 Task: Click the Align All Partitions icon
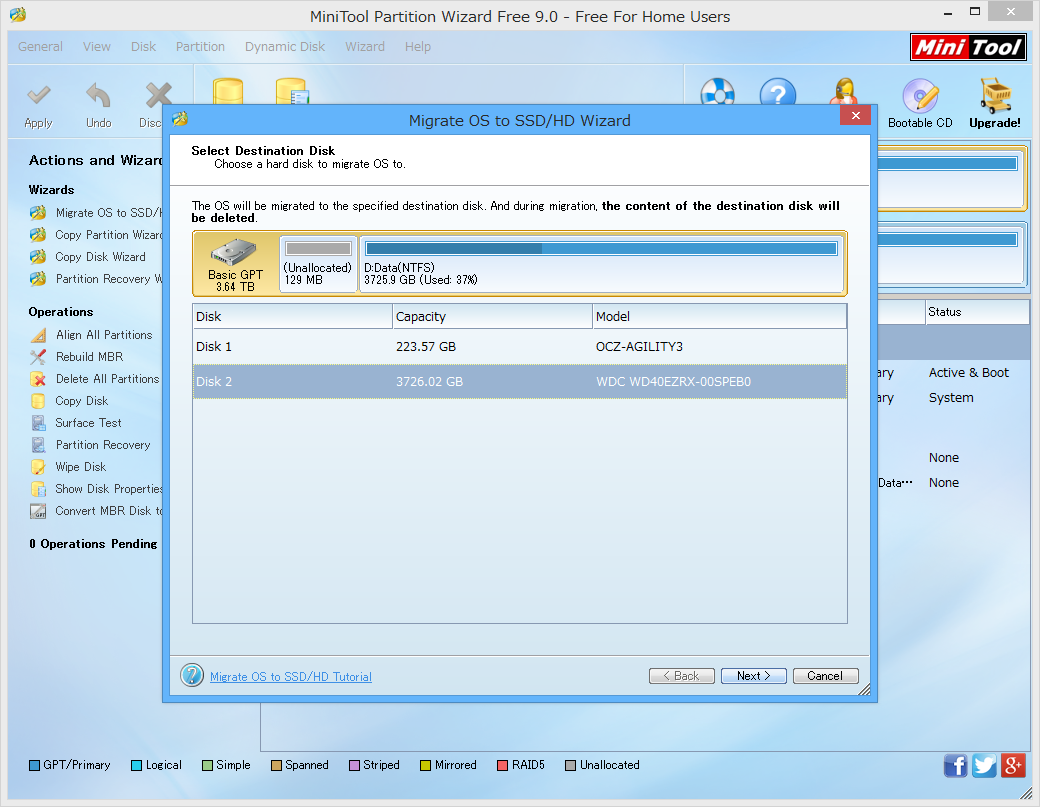[x=38, y=335]
